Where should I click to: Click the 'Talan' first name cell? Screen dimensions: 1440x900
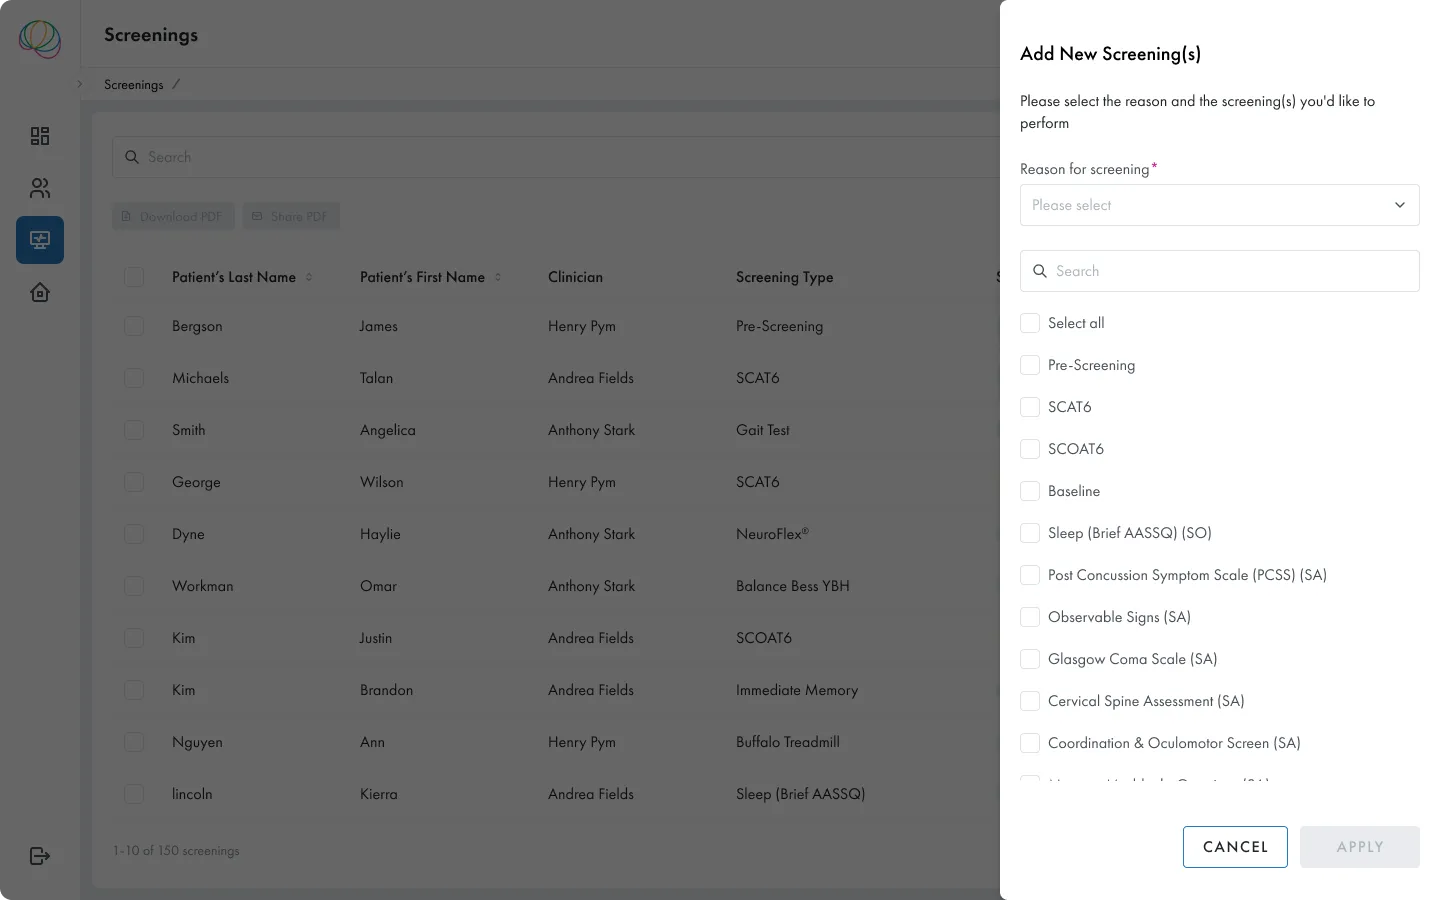click(376, 378)
